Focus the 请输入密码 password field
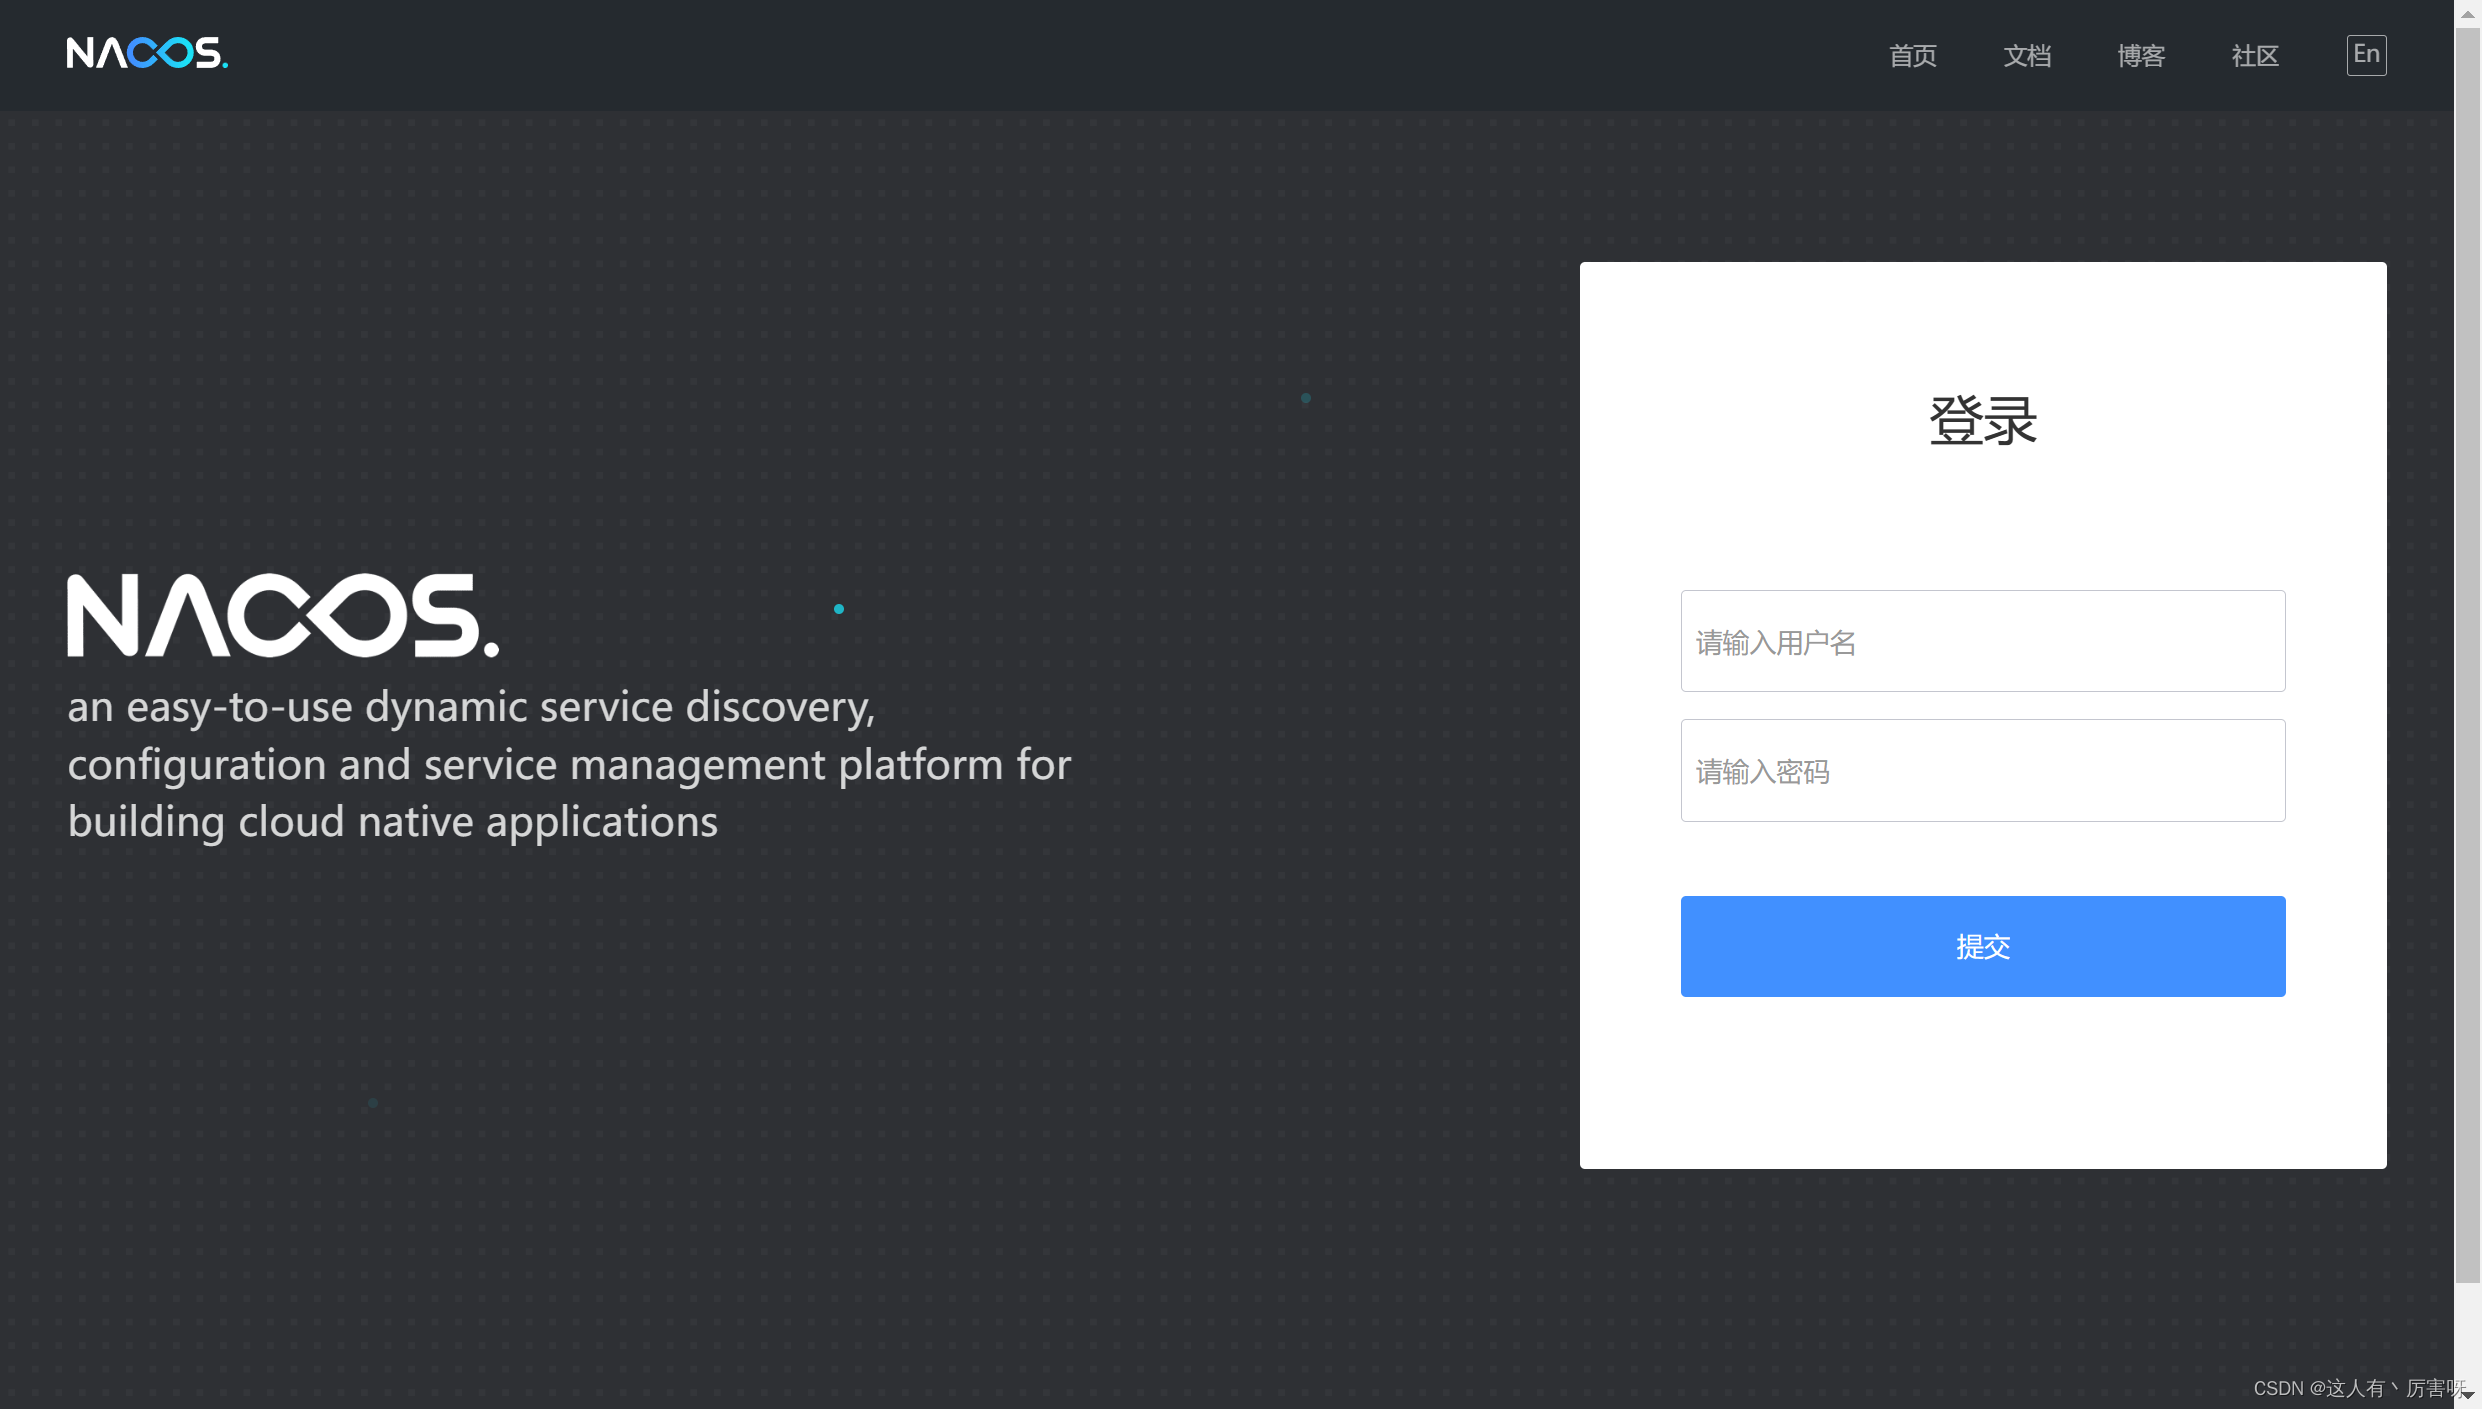The image size is (2482, 1409). 1983,770
